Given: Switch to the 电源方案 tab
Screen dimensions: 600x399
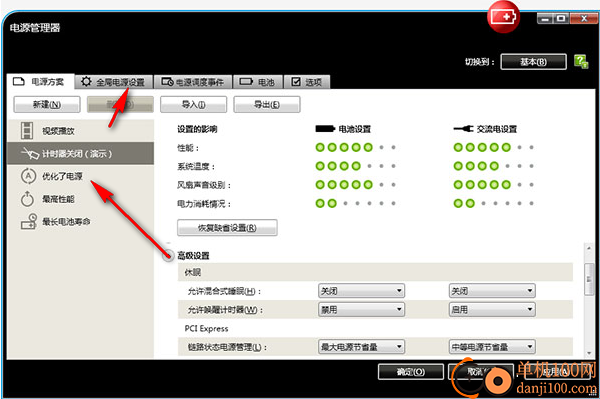Looking at the screenshot, I should (x=40, y=81).
